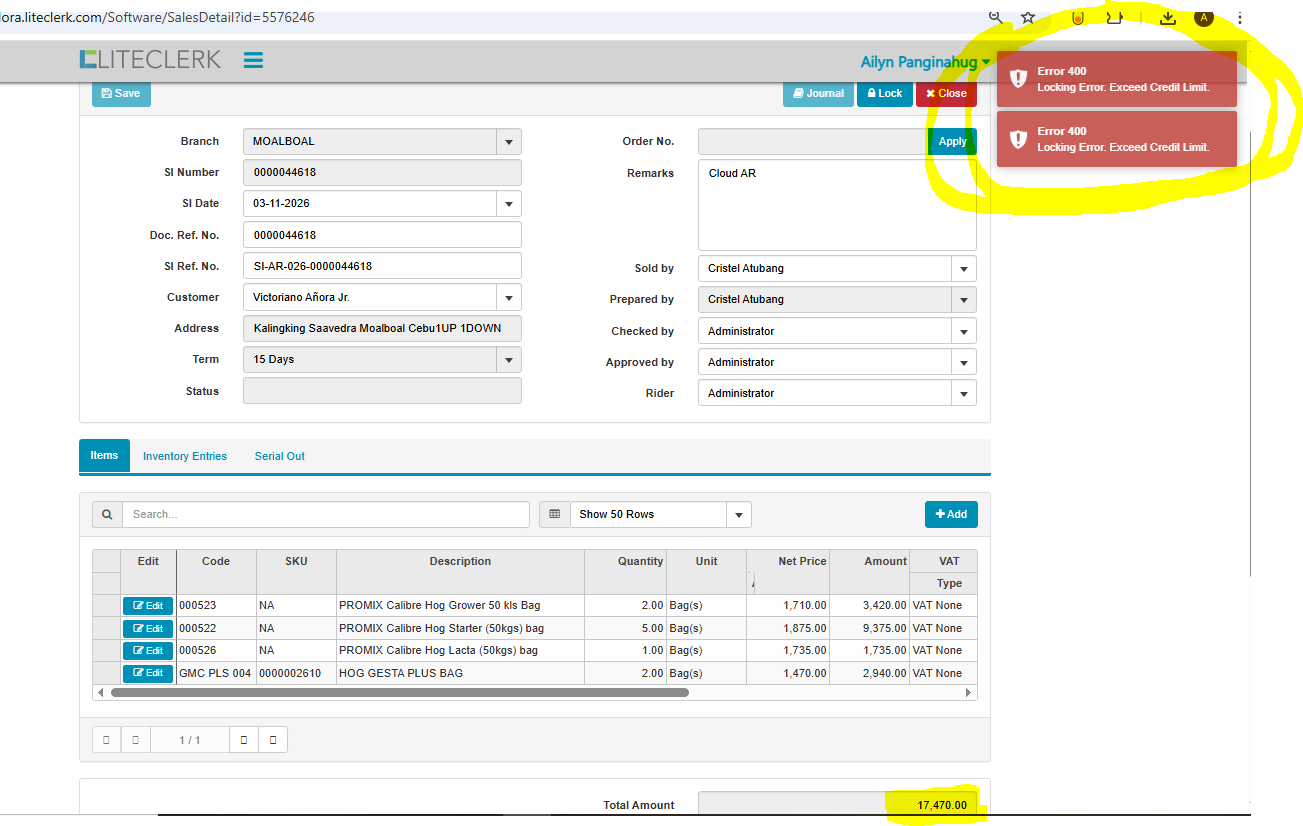Edit the PROMIX Calibre Hog Grower row

(x=148, y=606)
